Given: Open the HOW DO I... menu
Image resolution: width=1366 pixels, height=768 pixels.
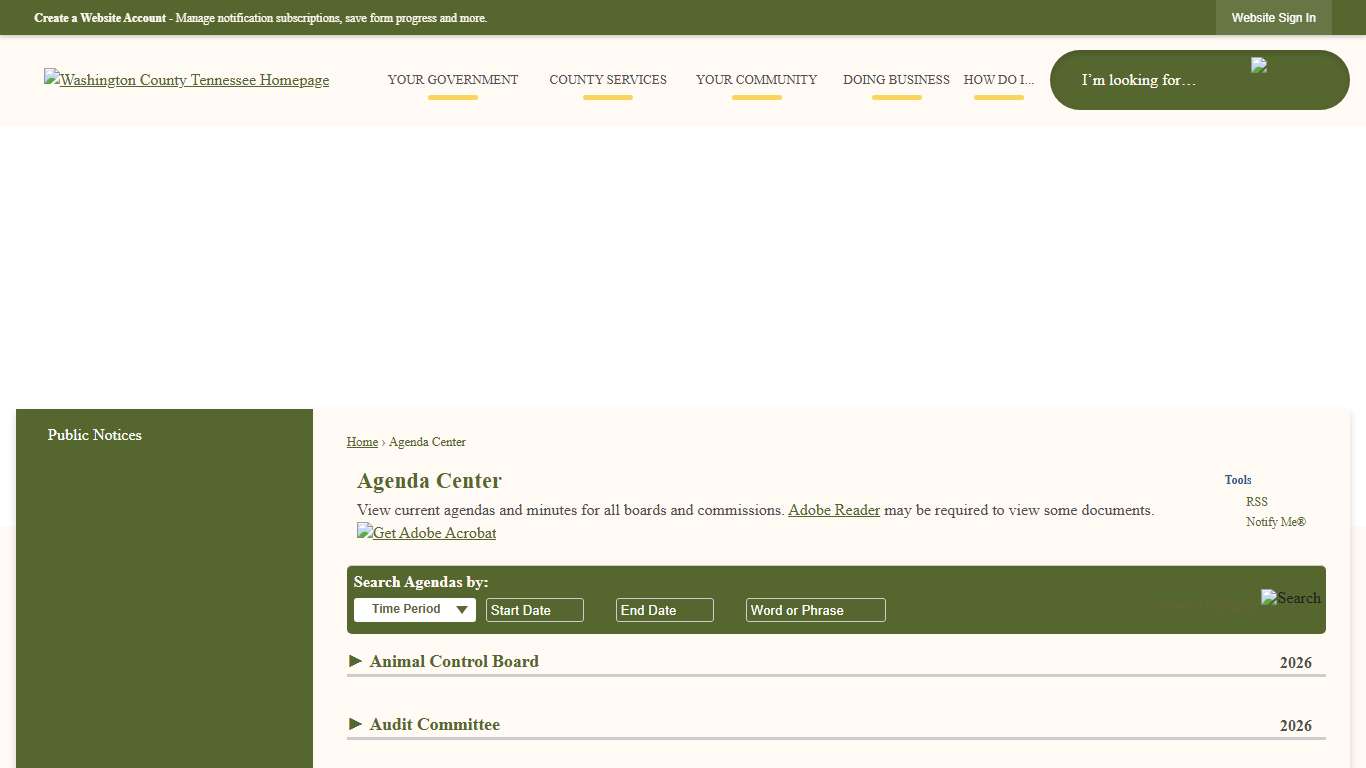Looking at the screenshot, I should tap(998, 80).
